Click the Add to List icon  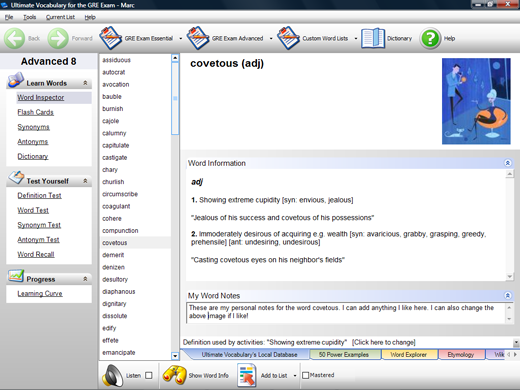pos(247,375)
